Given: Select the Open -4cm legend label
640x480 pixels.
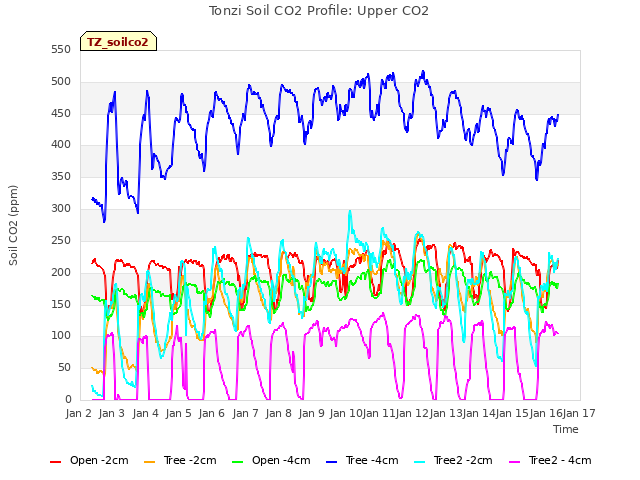Looking at the screenshot, I should tap(281, 460).
